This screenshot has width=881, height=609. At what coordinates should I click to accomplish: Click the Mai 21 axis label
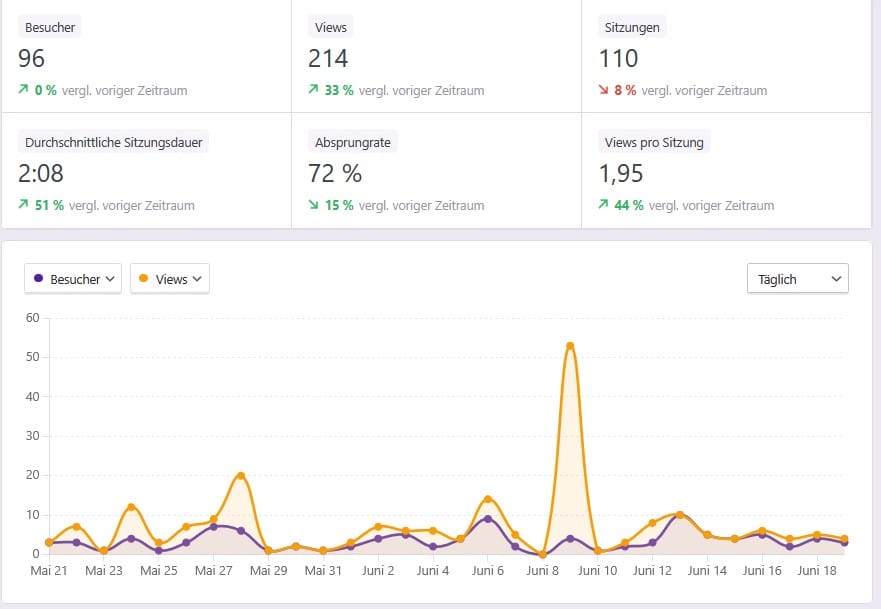tap(48, 571)
